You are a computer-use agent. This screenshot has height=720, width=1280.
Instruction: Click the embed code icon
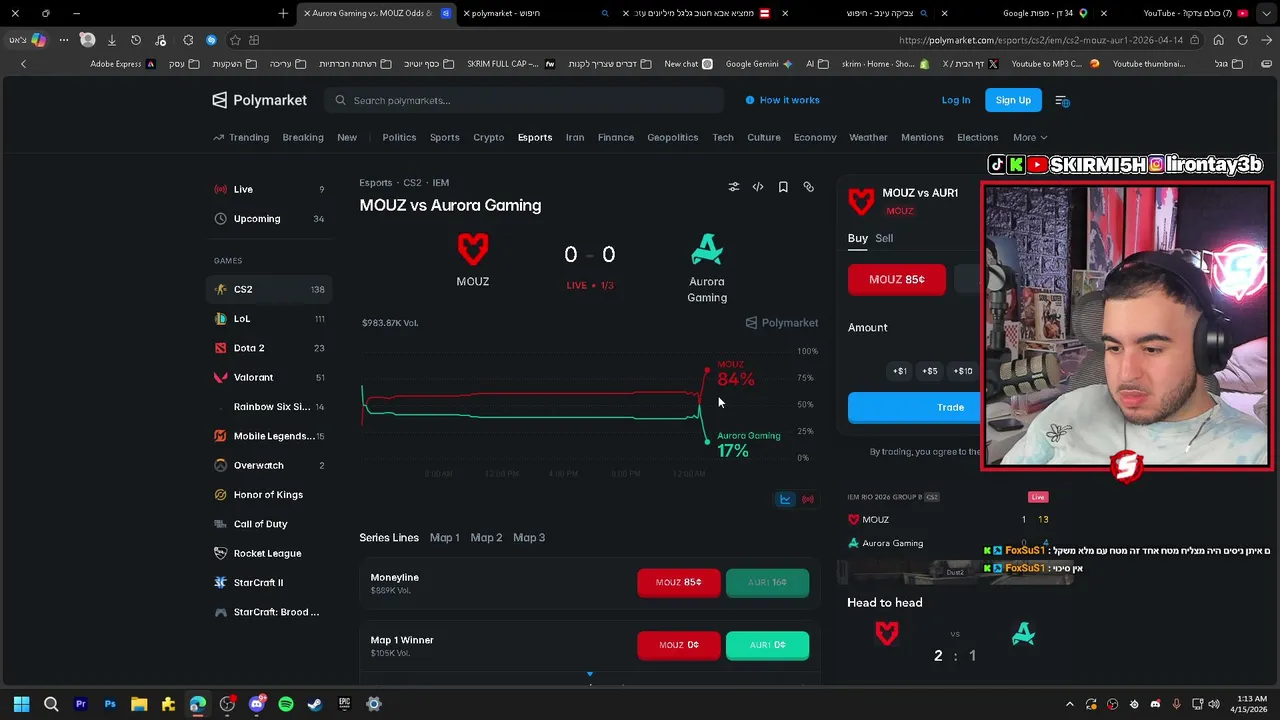(x=758, y=187)
